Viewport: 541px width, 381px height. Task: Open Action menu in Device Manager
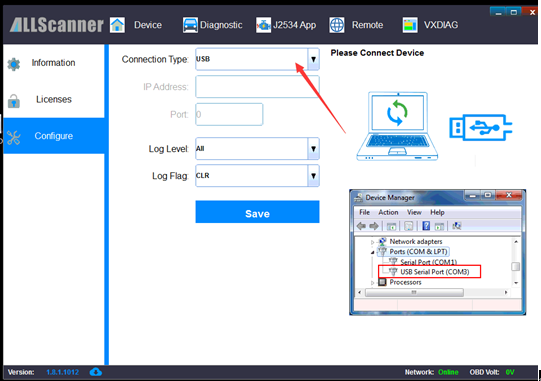(x=388, y=212)
